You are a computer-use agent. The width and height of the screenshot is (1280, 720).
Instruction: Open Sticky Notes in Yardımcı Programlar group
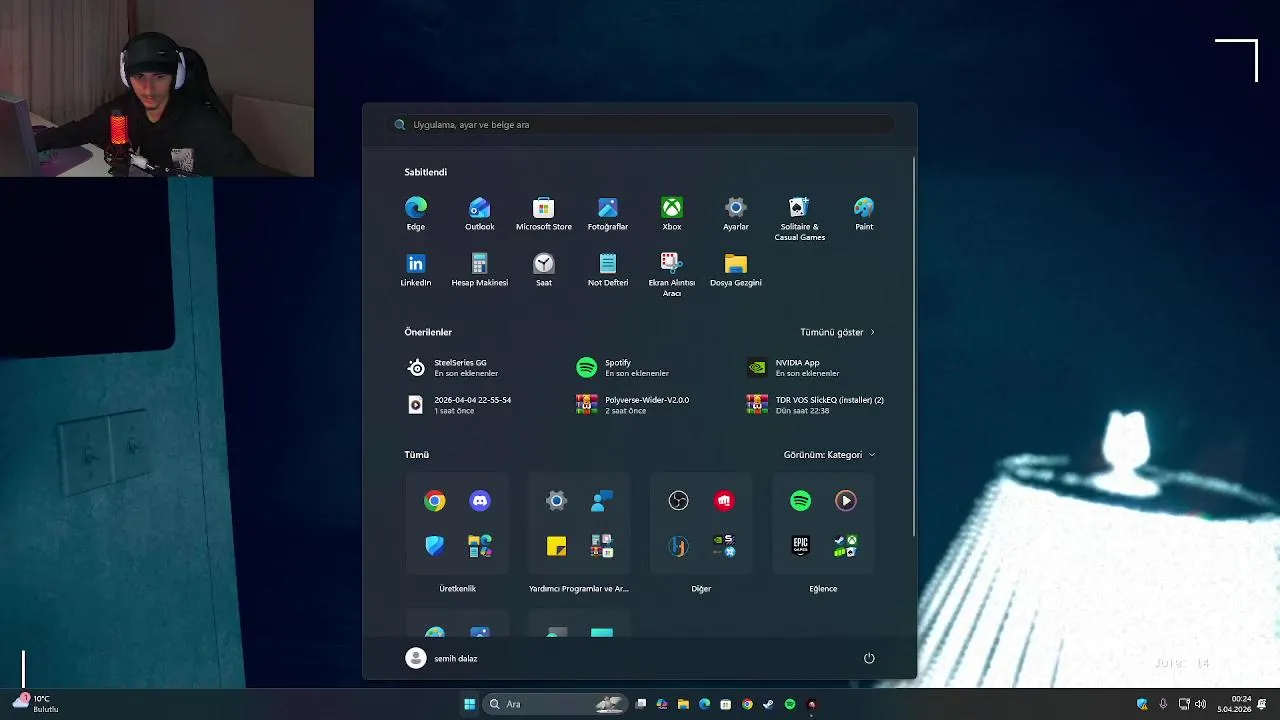tap(557, 546)
